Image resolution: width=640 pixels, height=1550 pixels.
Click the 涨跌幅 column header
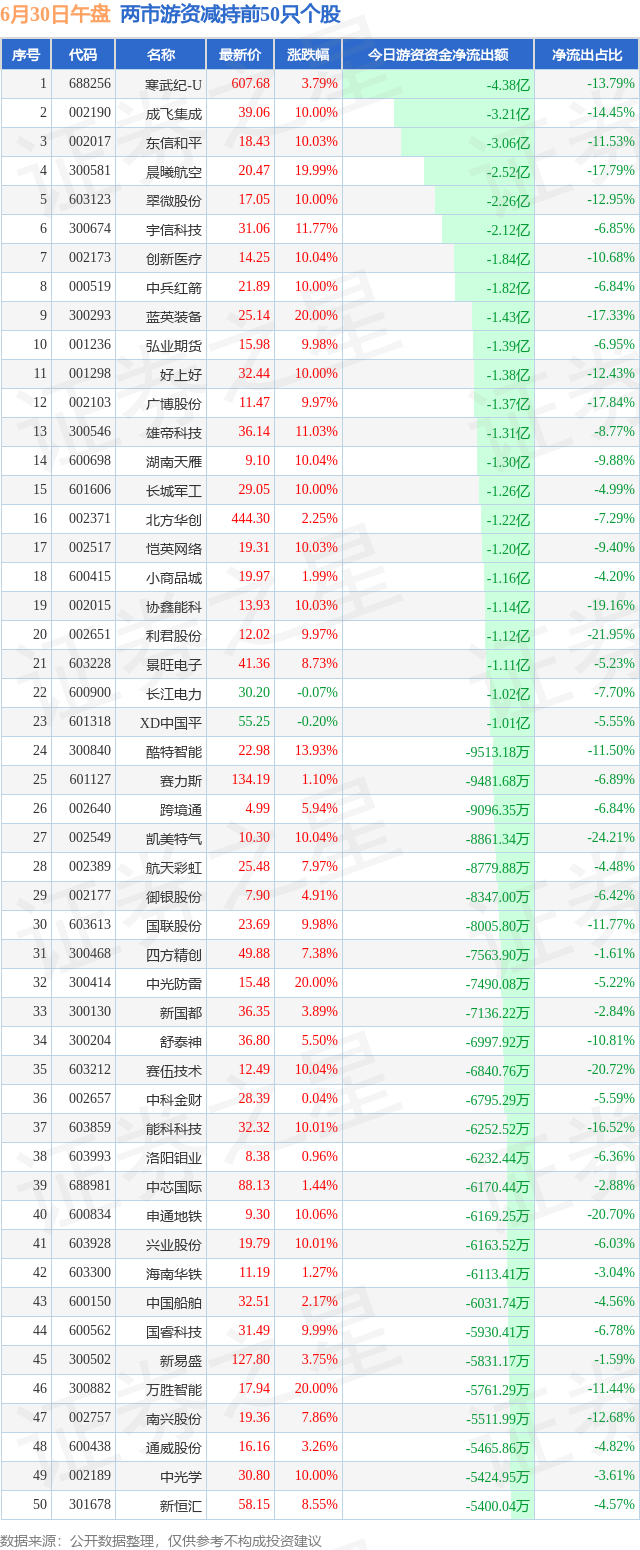(x=308, y=55)
